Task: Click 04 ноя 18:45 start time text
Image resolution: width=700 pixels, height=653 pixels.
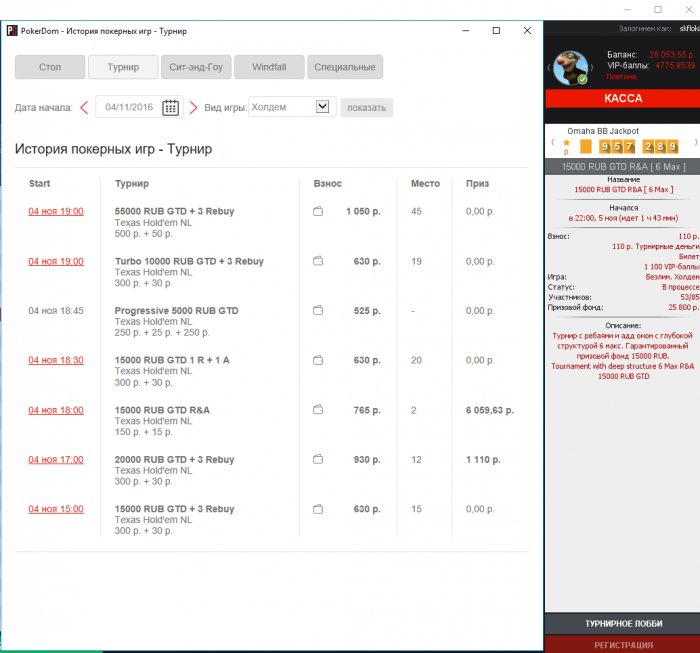Action: pyautogui.click(x=56, y=311)
